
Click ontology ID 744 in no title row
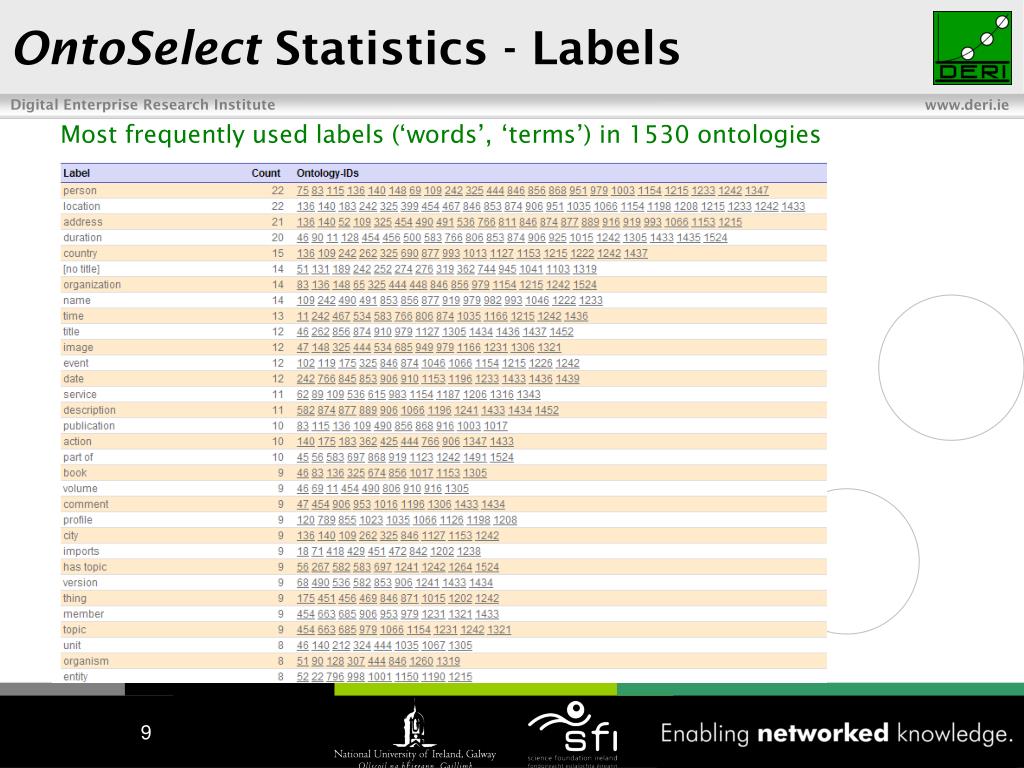click(x=487, y=269)
